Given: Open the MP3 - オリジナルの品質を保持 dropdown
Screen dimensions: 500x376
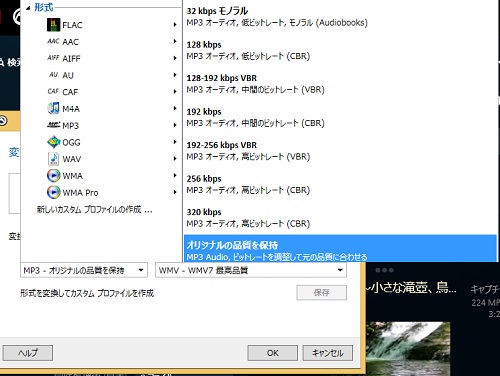Looking at the screenshot, I should click(x=84, y=270).
